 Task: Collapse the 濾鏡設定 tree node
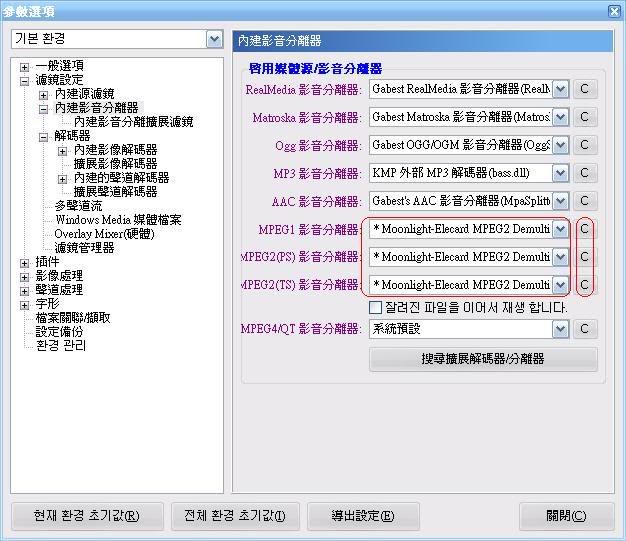(x=25, y=80)
